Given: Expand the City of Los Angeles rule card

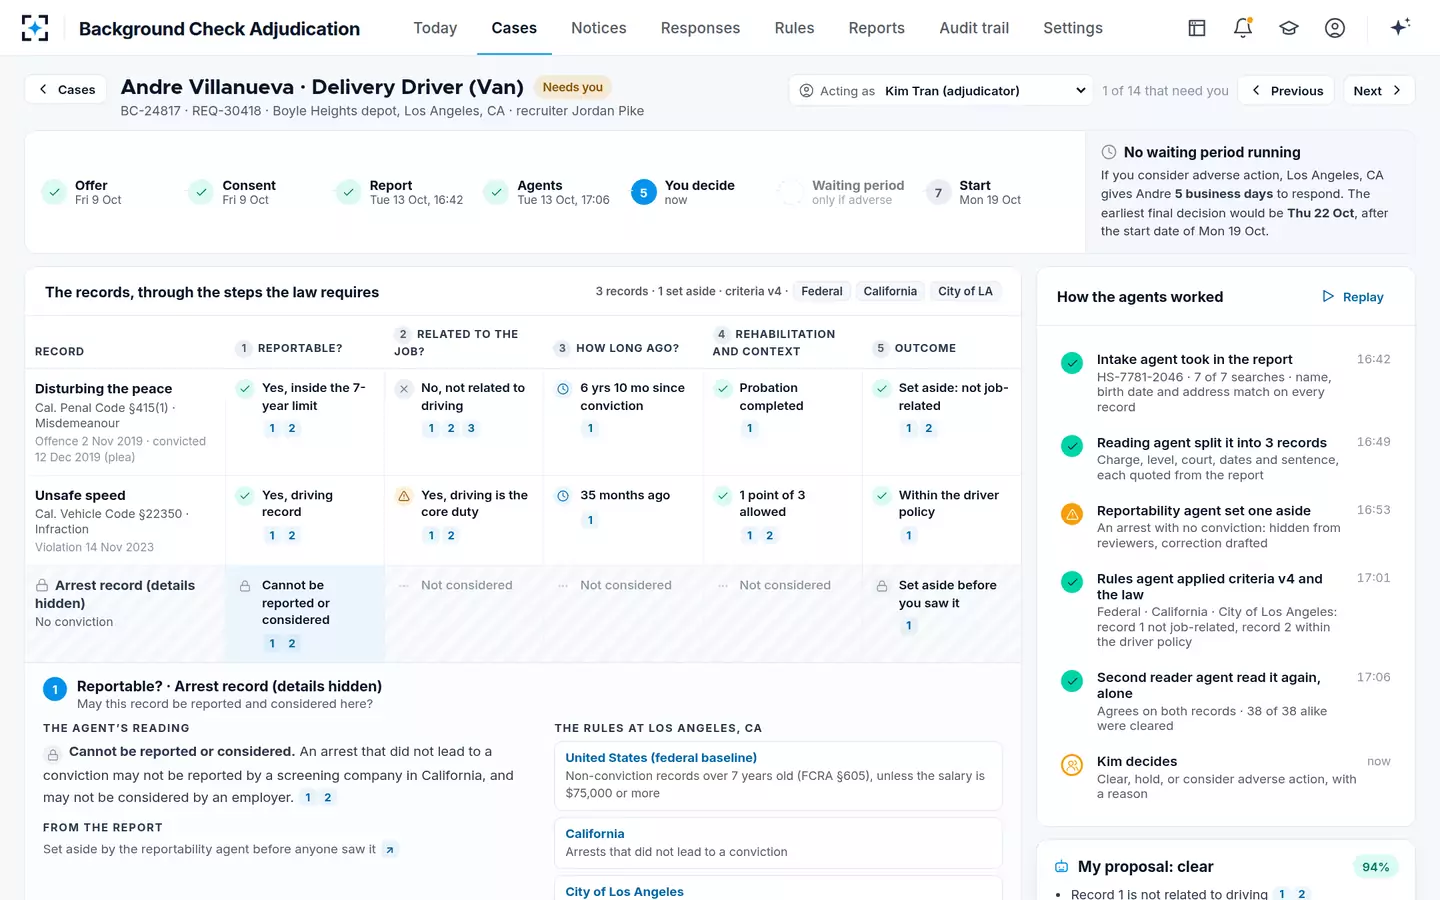Looking at the screenshot, I should coord(778,889).
